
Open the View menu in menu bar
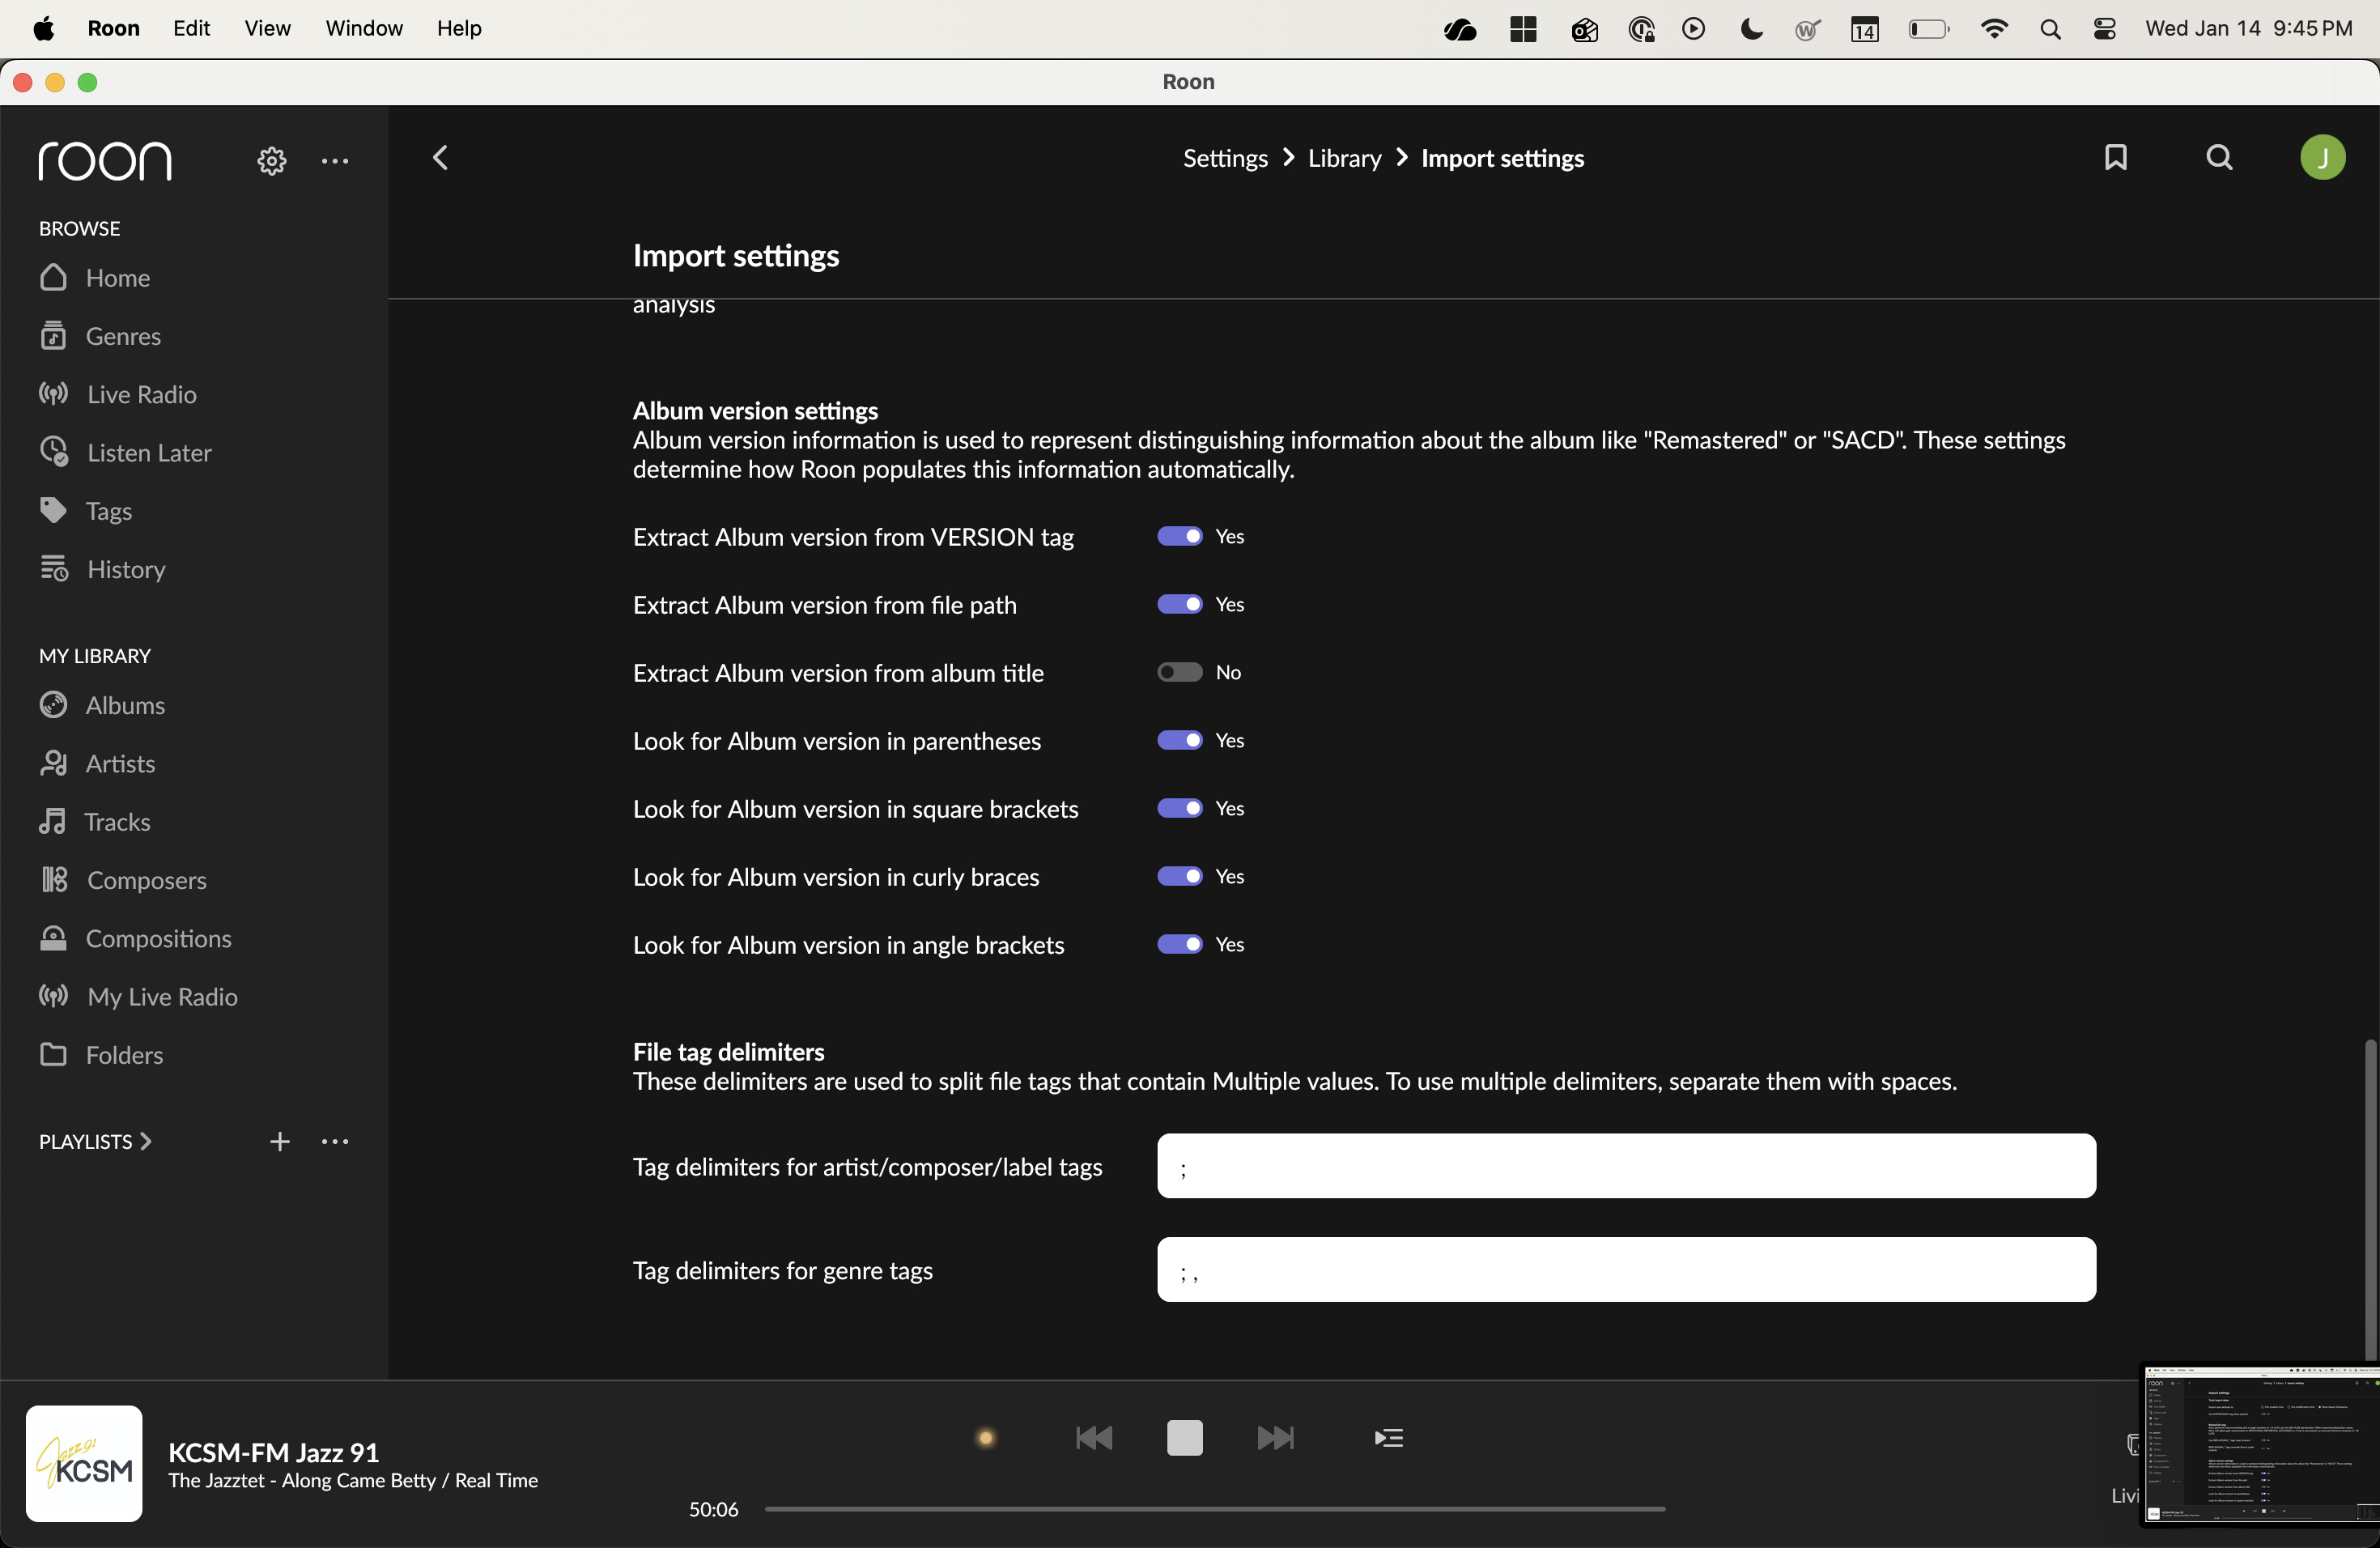tap(267, 28)
